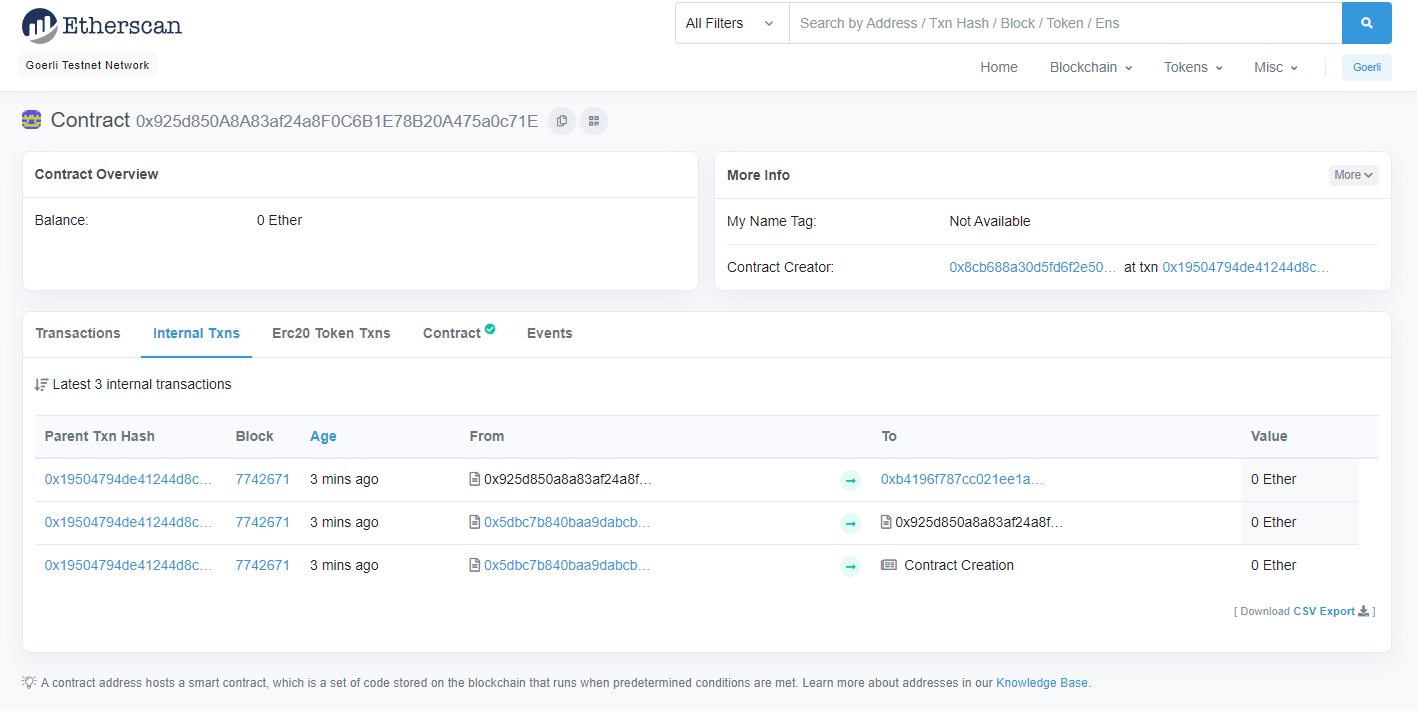Viewport: 1417px width, 711px height.
Task: Click the 0 Ether value in first row
Action: [x=1273, y=479]
